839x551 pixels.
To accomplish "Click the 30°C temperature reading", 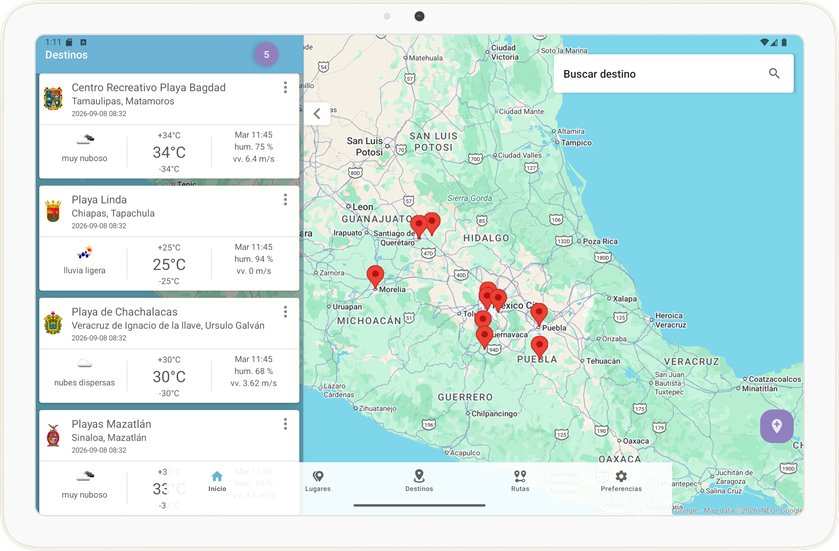I will (x=169, y=377).
